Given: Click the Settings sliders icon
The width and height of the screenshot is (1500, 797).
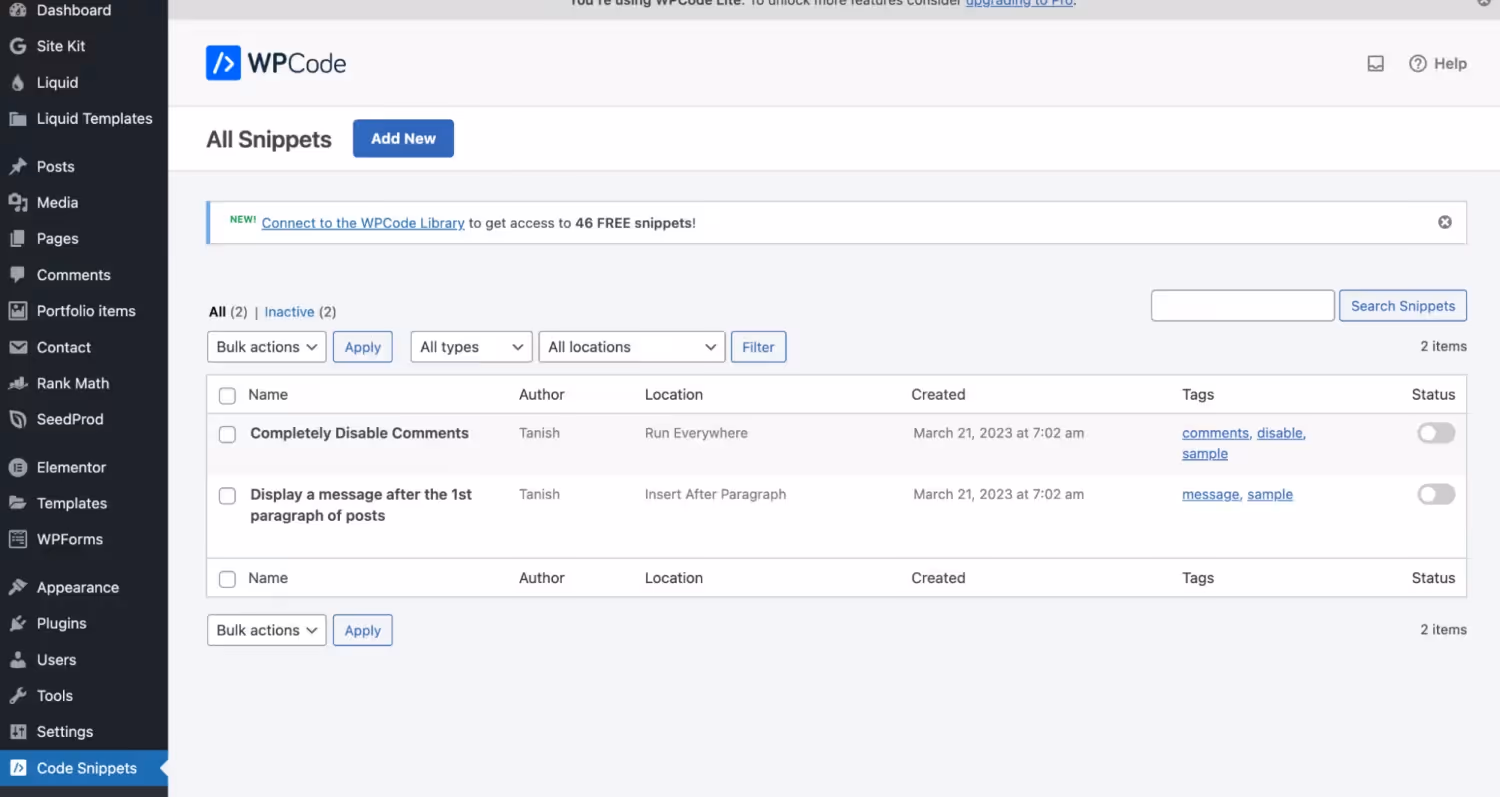Looking at the screenshot, I should click(x=17, y=732).
